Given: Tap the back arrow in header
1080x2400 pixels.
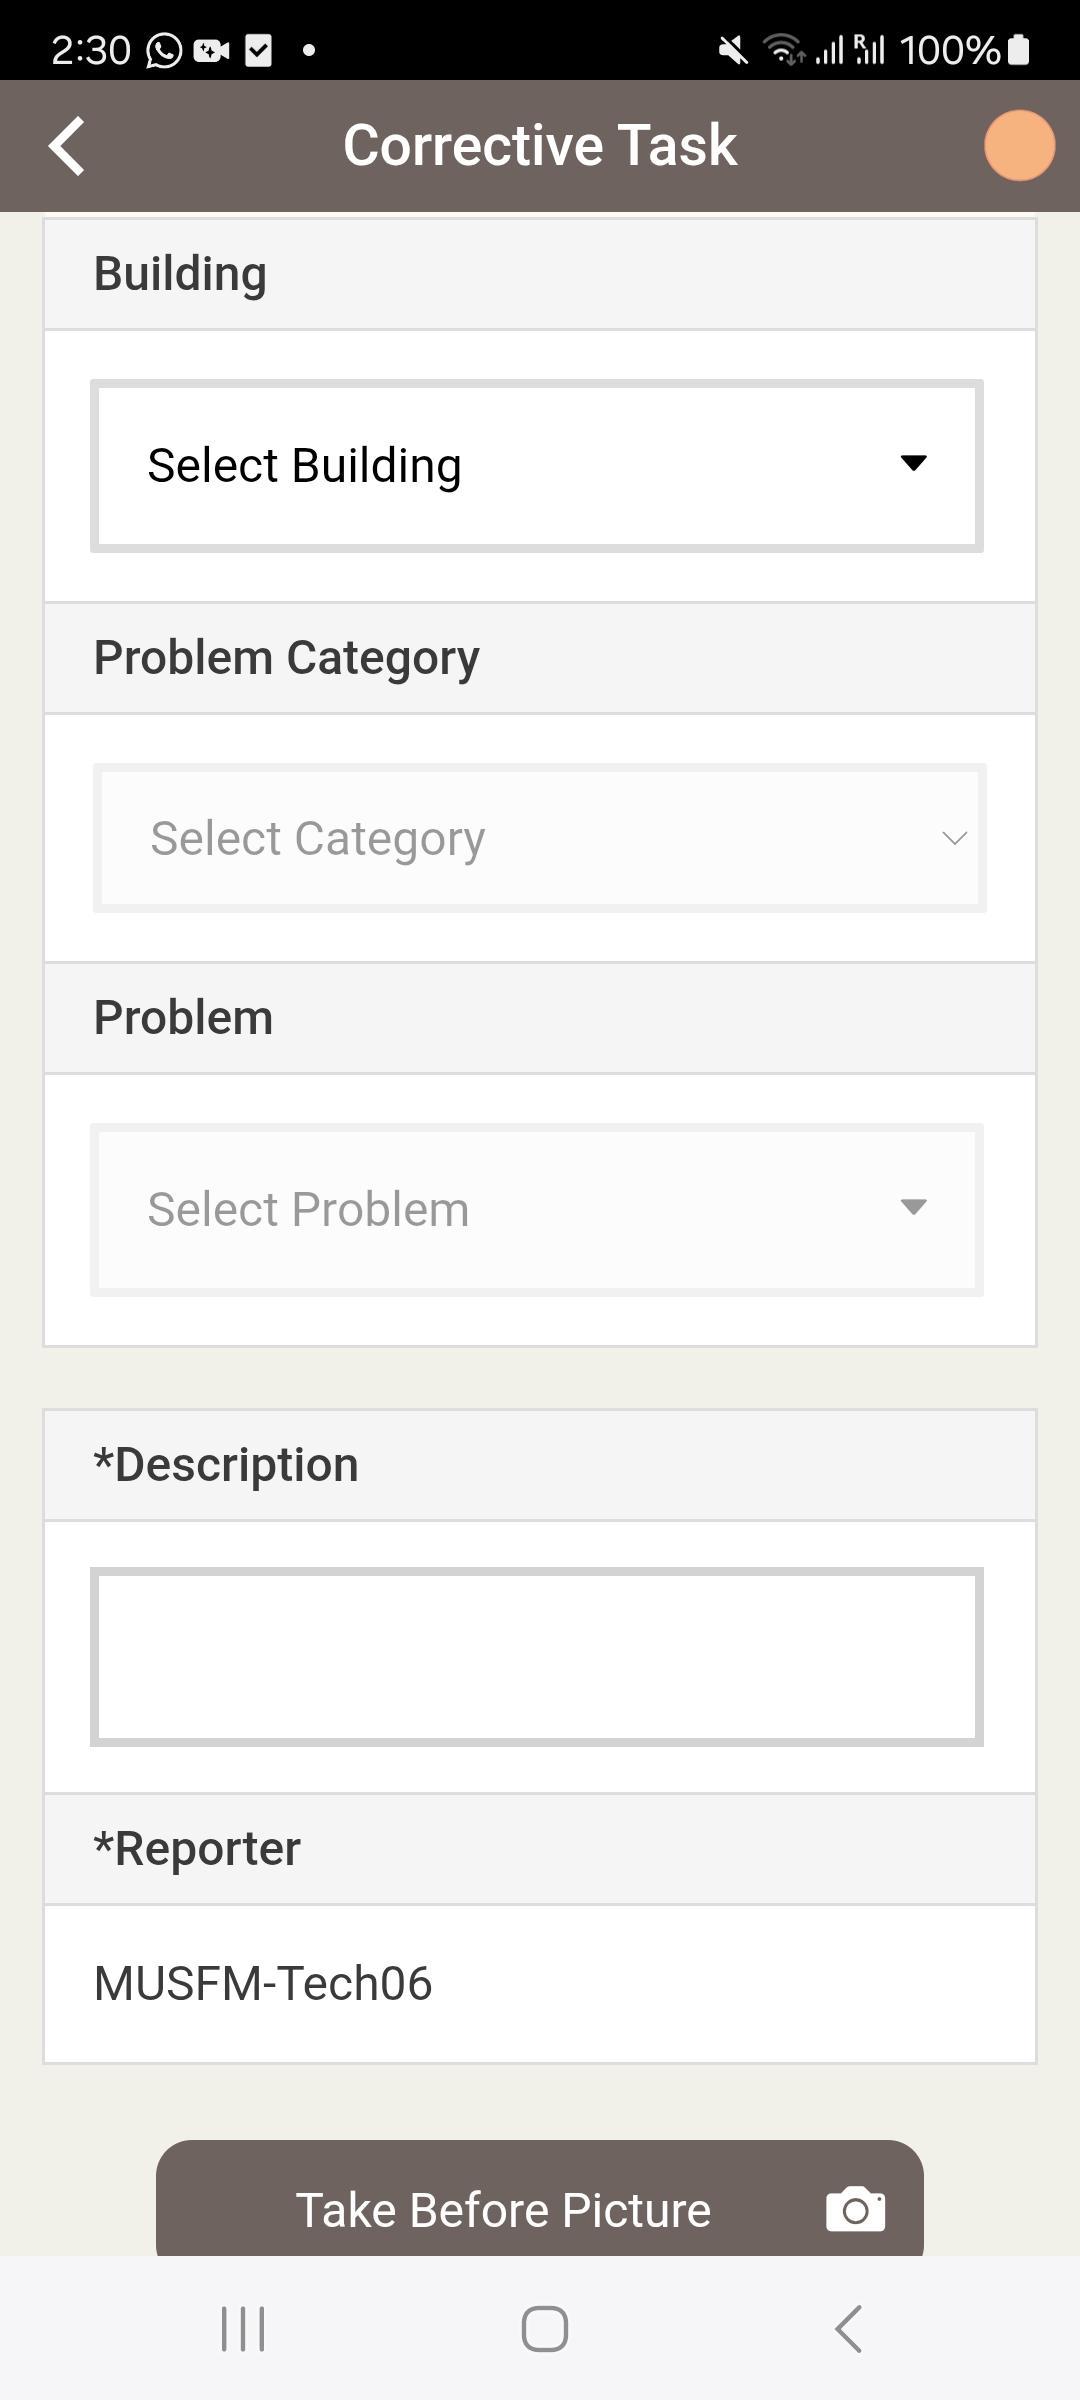Looking at the screenshot, I should coord(67,146).
